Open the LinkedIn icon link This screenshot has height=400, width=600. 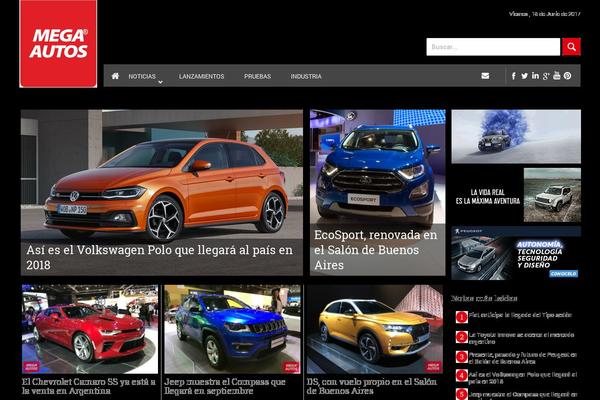535,75
